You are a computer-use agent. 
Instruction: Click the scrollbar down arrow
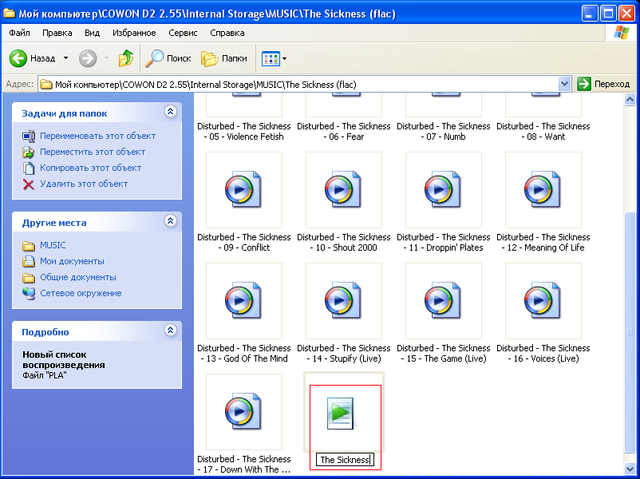click(630, 469)
